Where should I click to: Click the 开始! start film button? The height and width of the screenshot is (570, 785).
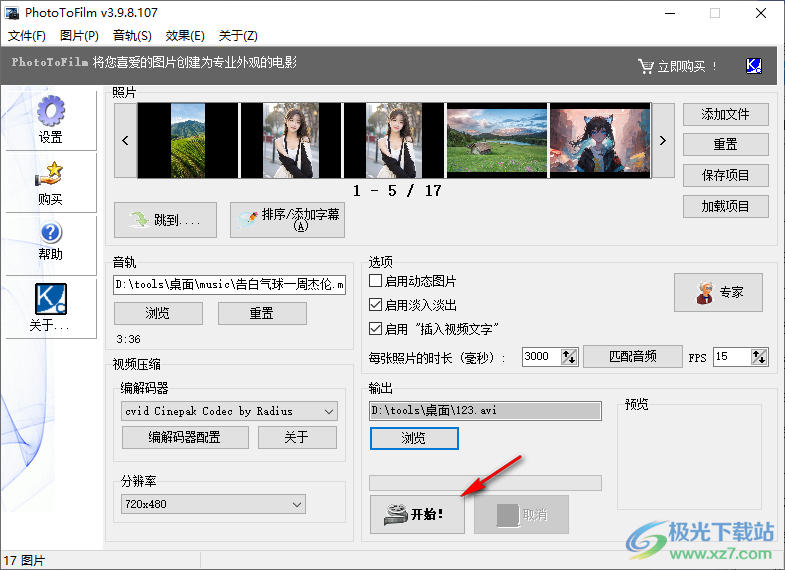click(417, 514)
